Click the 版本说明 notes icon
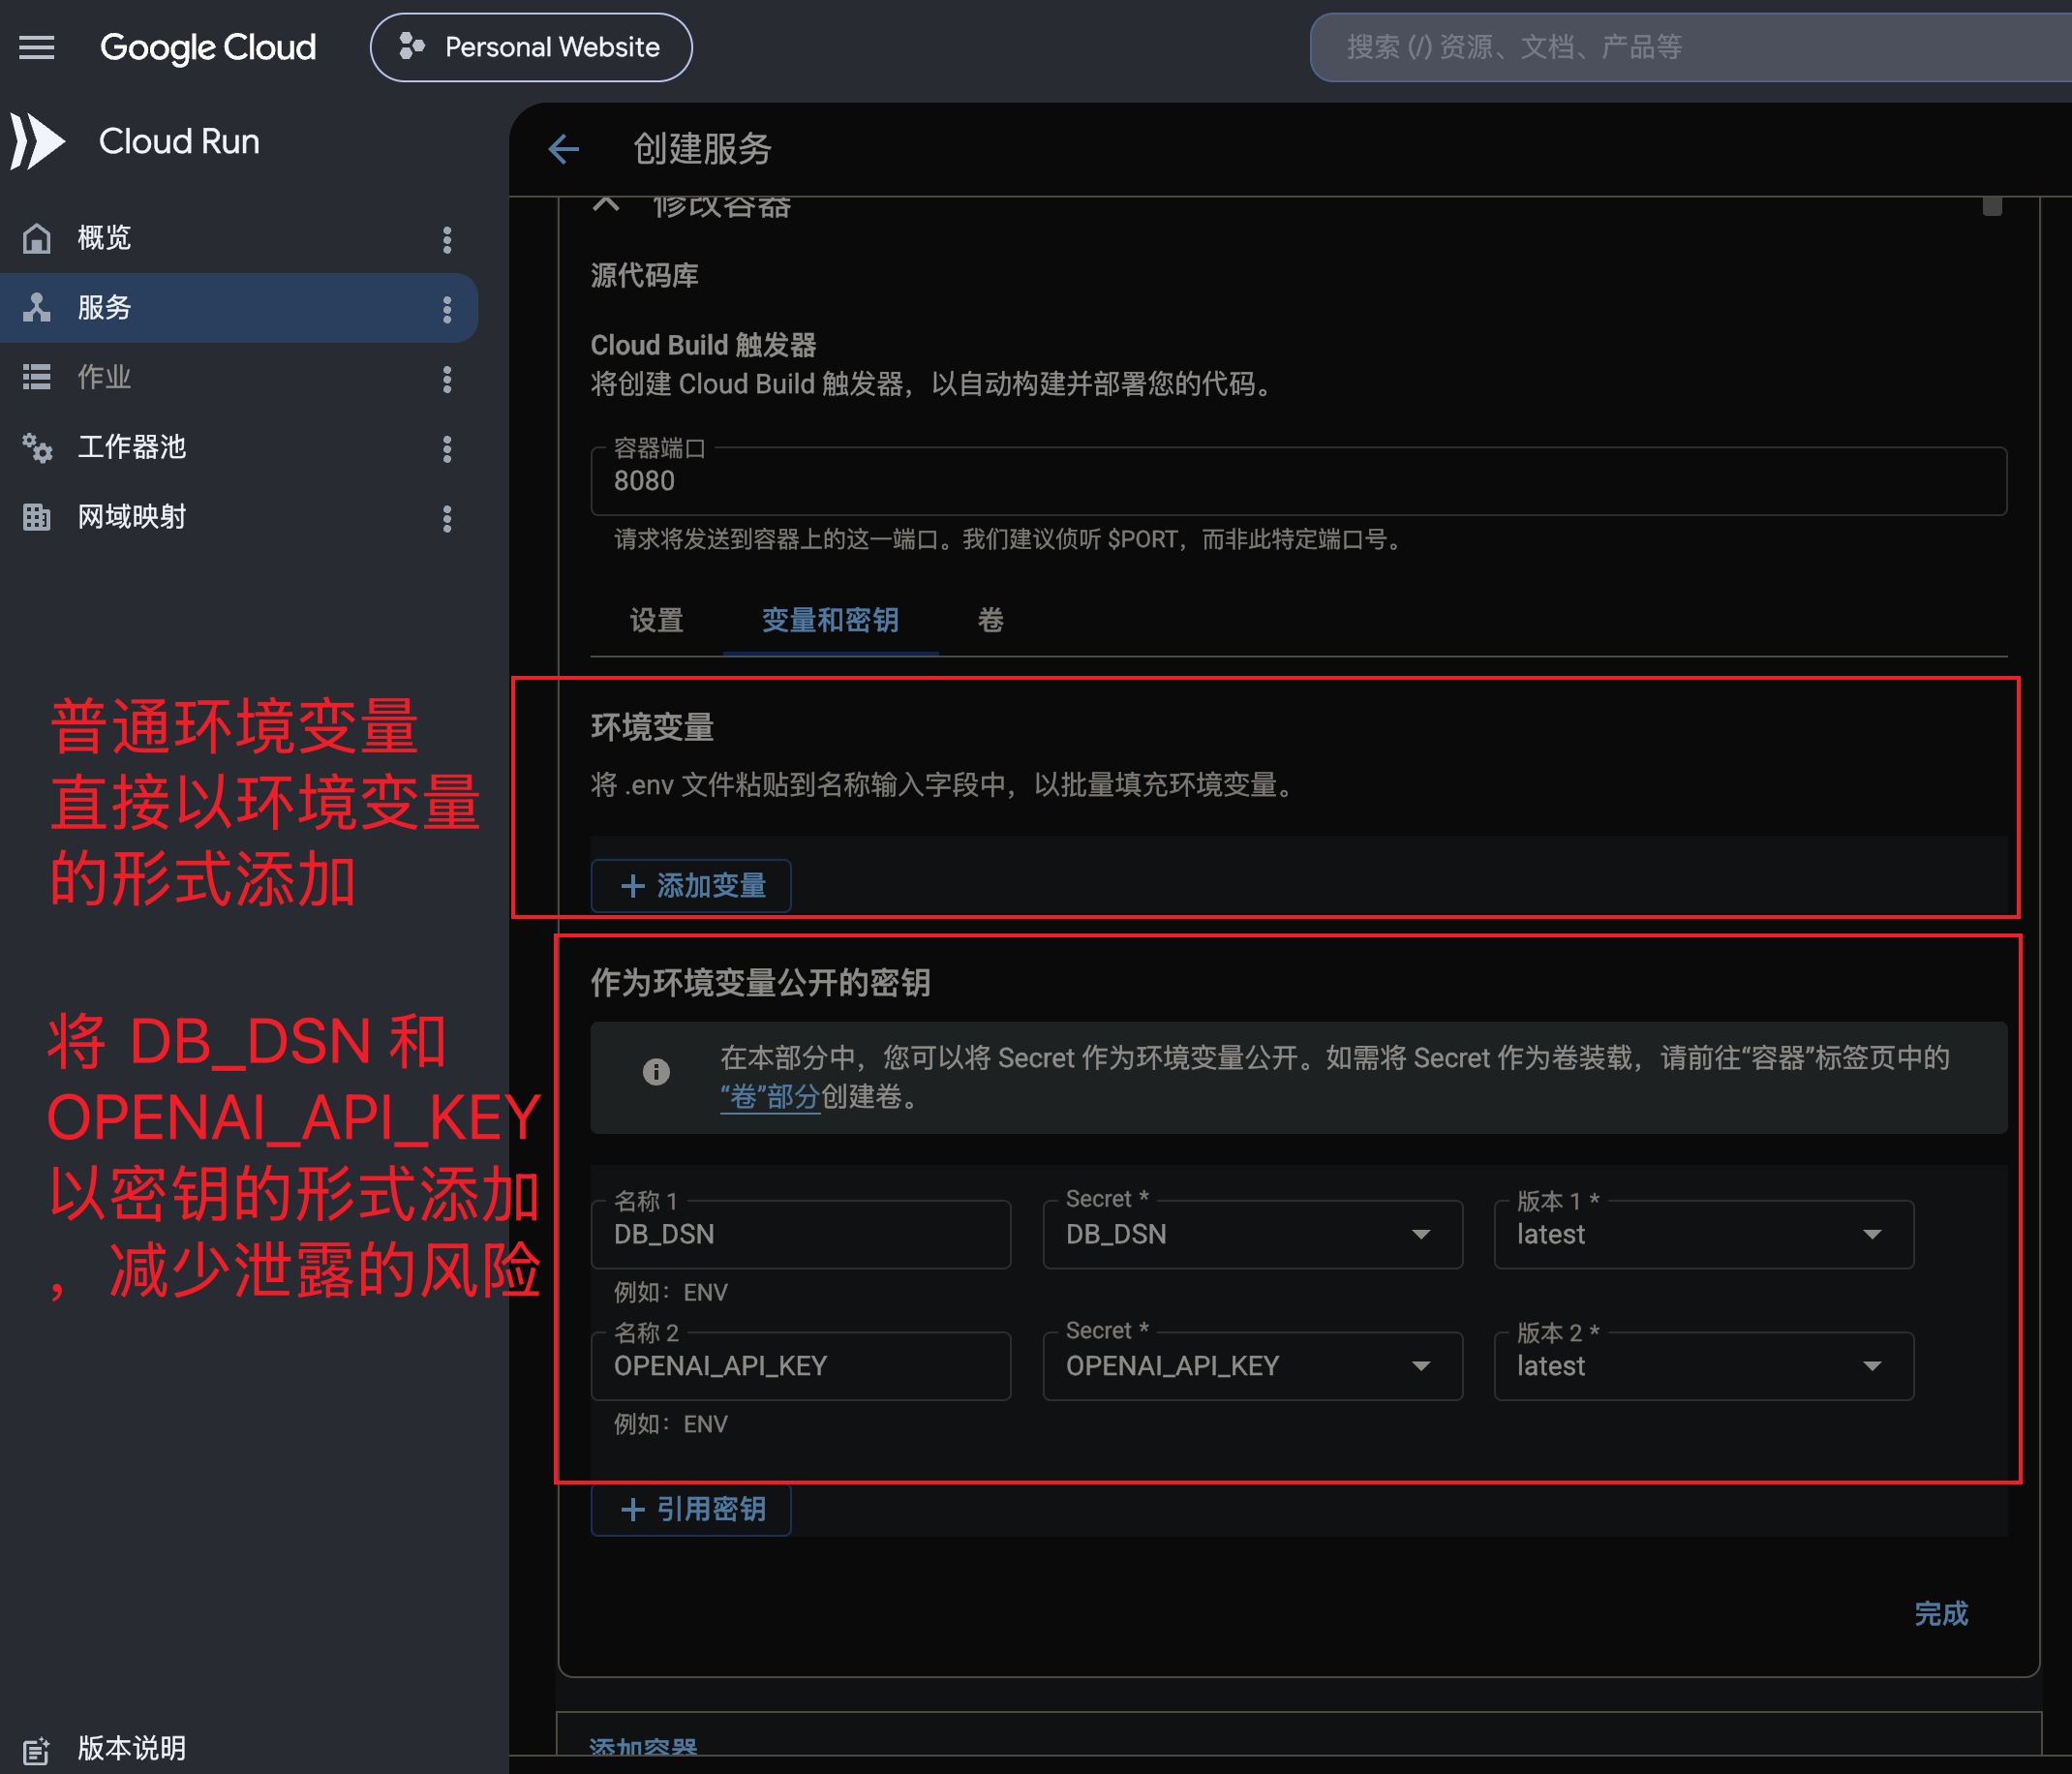Image resolution: width=2072 pixels, height=1774 pixels. click(37, 1750)
